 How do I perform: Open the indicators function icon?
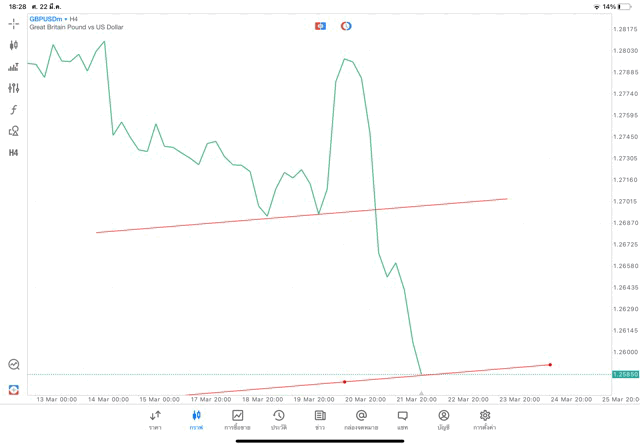[14, 109]
